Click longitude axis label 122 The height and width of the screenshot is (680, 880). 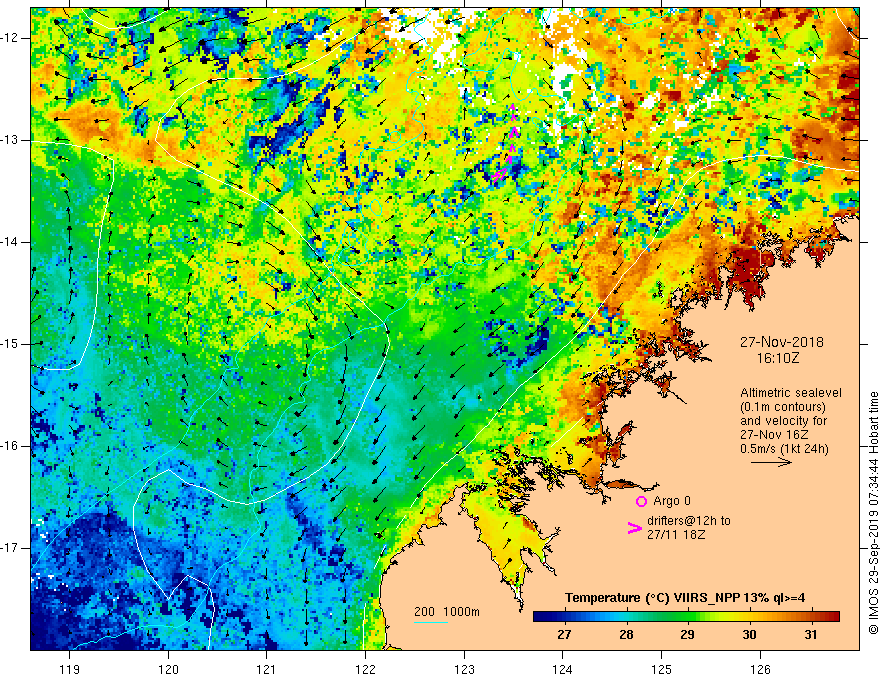pyautogui.click(x=365, y=669)
